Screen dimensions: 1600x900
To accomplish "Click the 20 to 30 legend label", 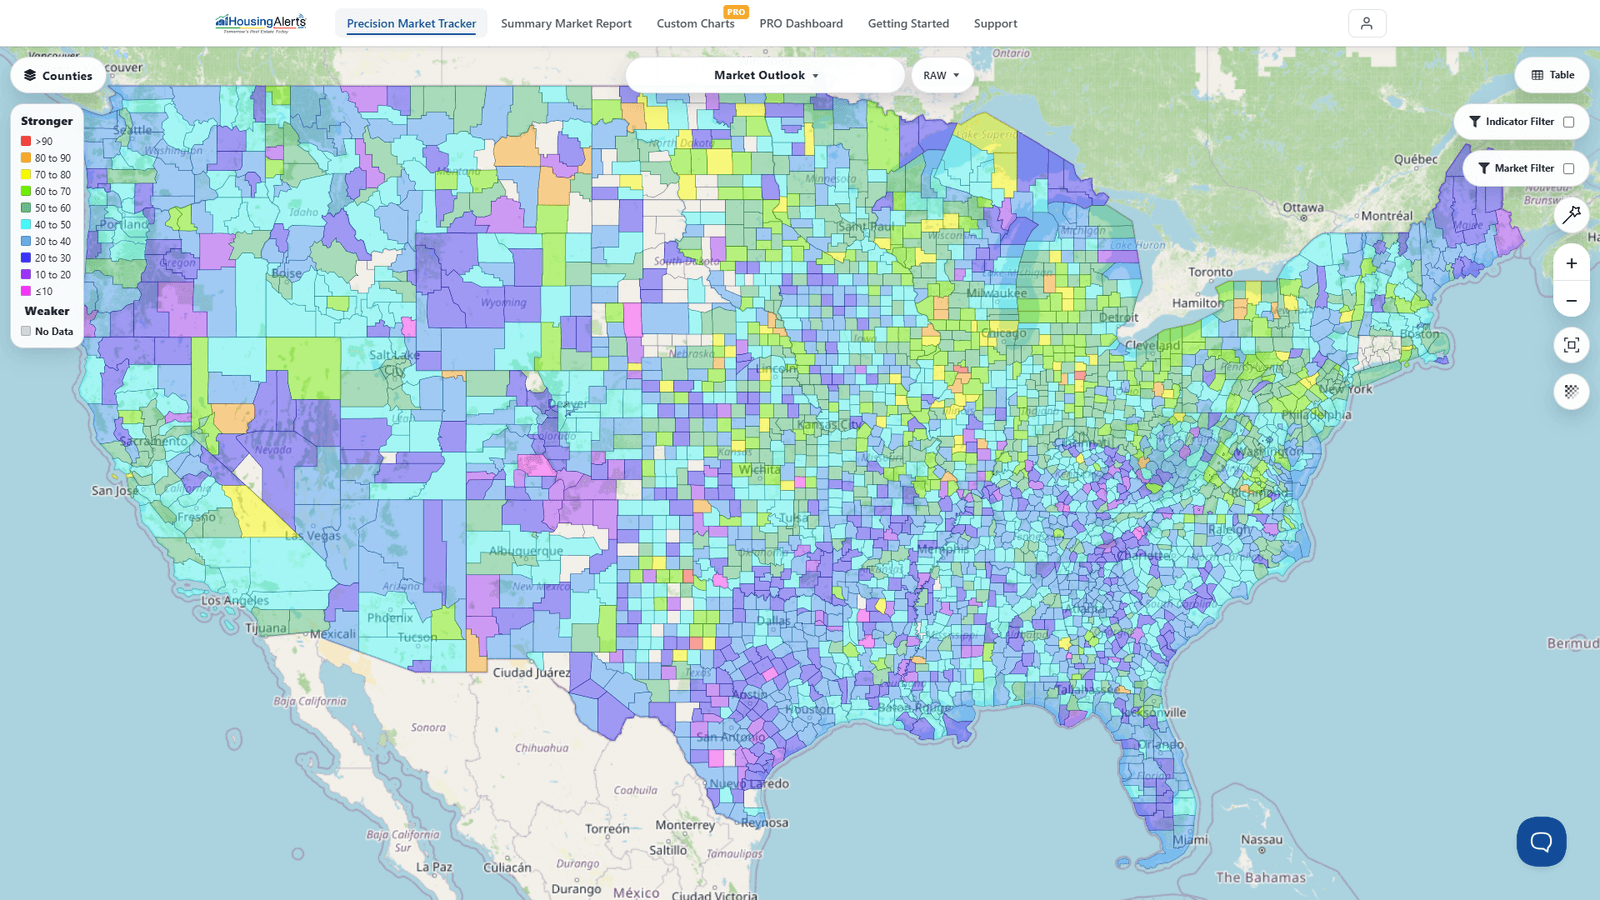I will click(53, 258).
